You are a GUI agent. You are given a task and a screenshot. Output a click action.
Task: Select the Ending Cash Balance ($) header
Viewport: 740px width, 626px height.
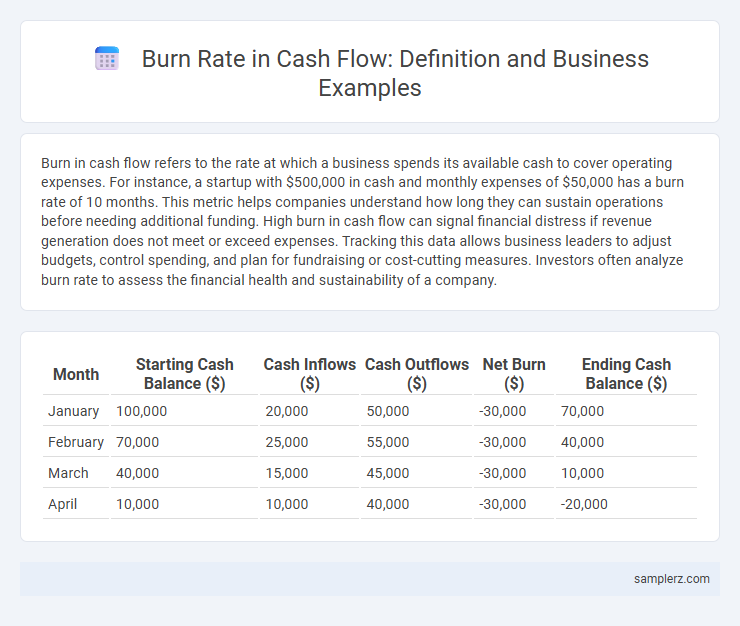click(626, 374)
